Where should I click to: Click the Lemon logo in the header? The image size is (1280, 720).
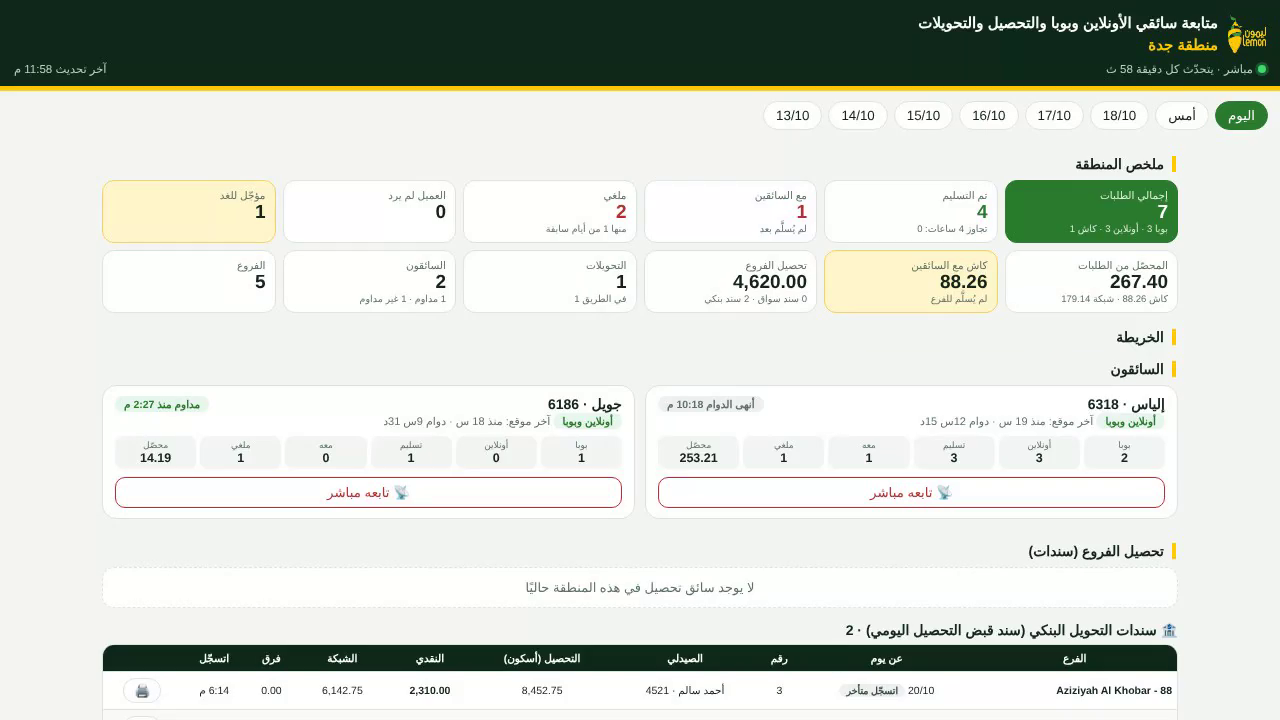click(x=1248, y=35)
